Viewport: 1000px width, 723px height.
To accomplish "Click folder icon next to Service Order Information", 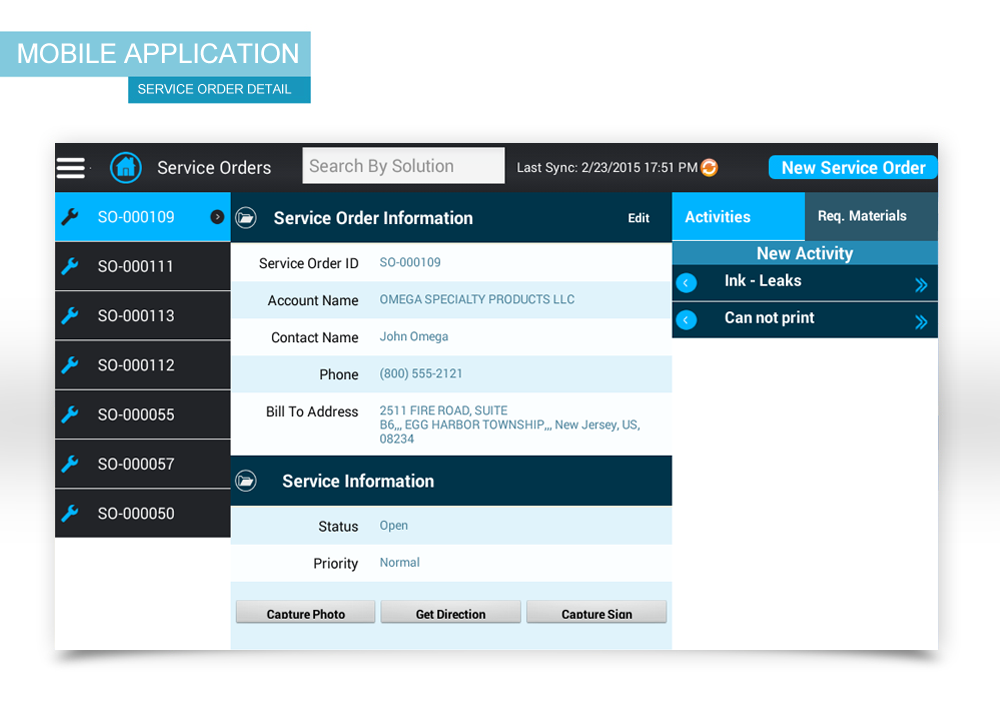I will pos(246,218).
